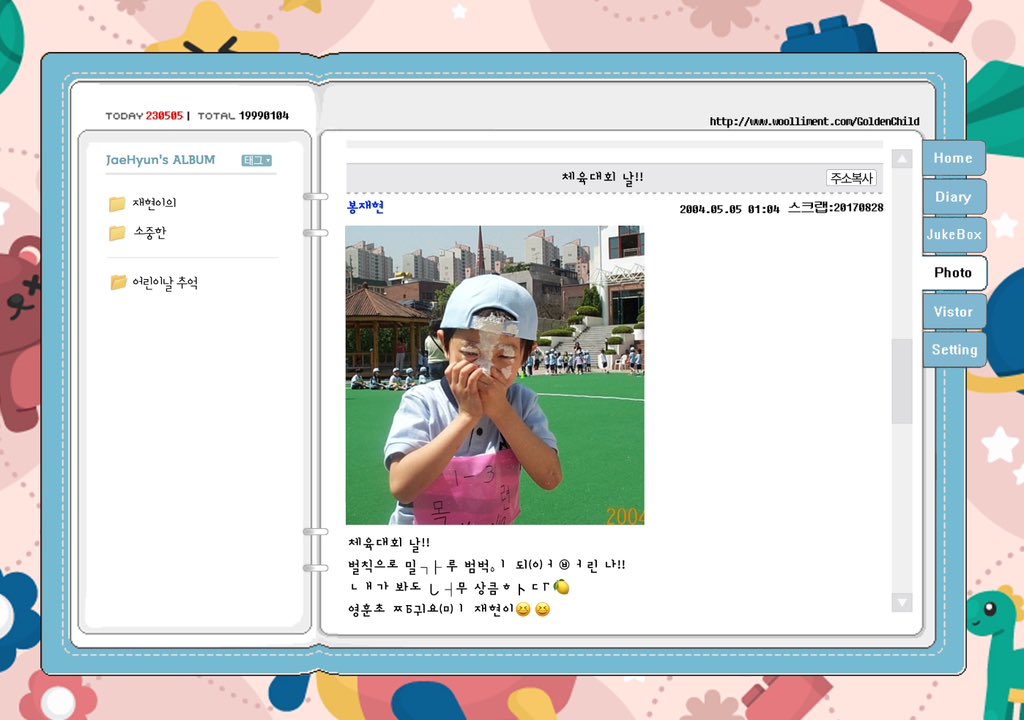The width and height of the screenshot is (1024, 720).
Task: Click the scroll up arrow of the post
Action: point(902,158)
